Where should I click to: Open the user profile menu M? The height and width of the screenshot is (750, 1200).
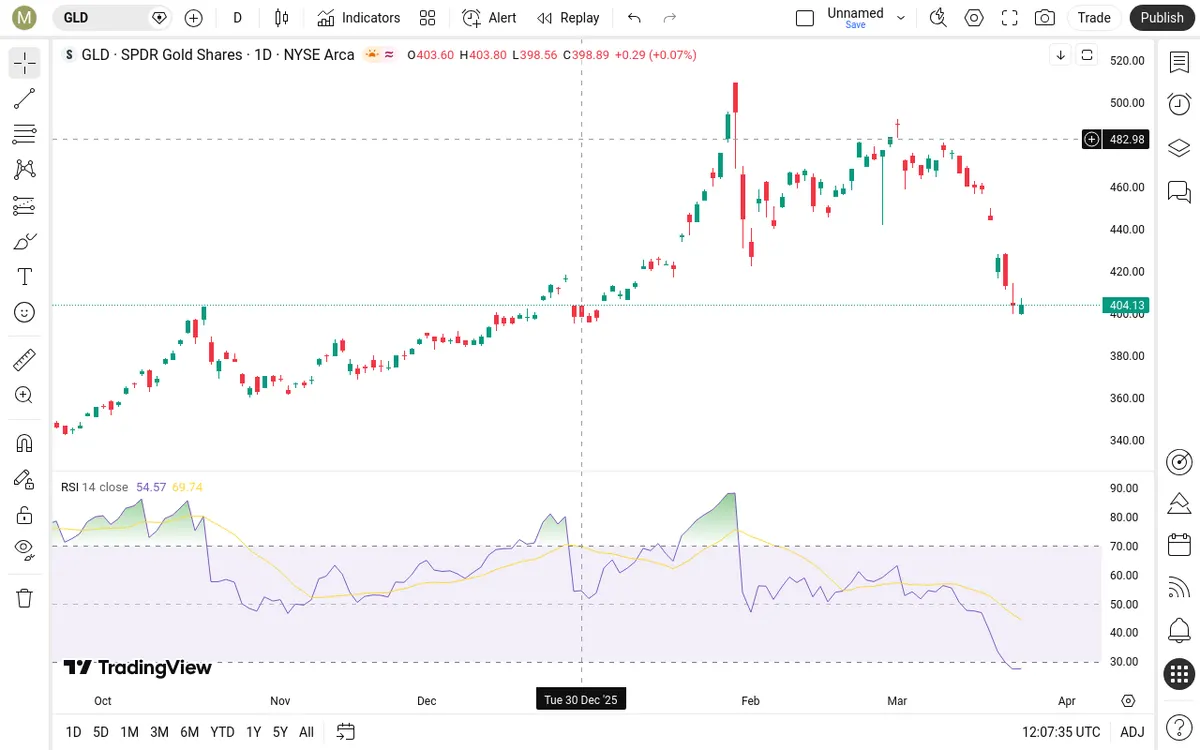click(x=25, y=17)
